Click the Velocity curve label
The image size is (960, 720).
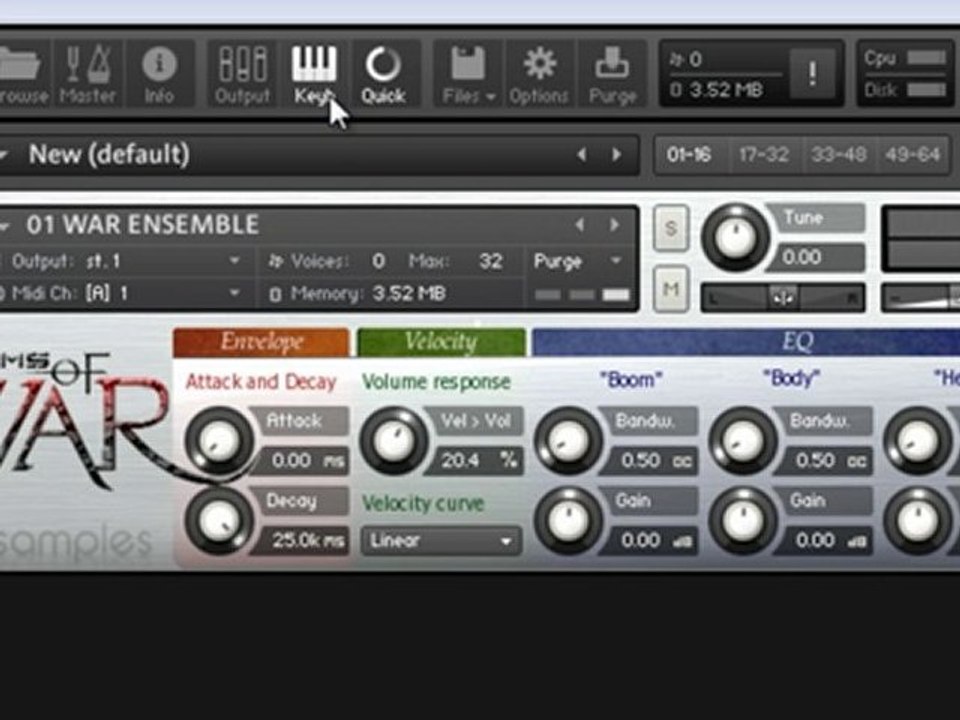coord(423,504)
